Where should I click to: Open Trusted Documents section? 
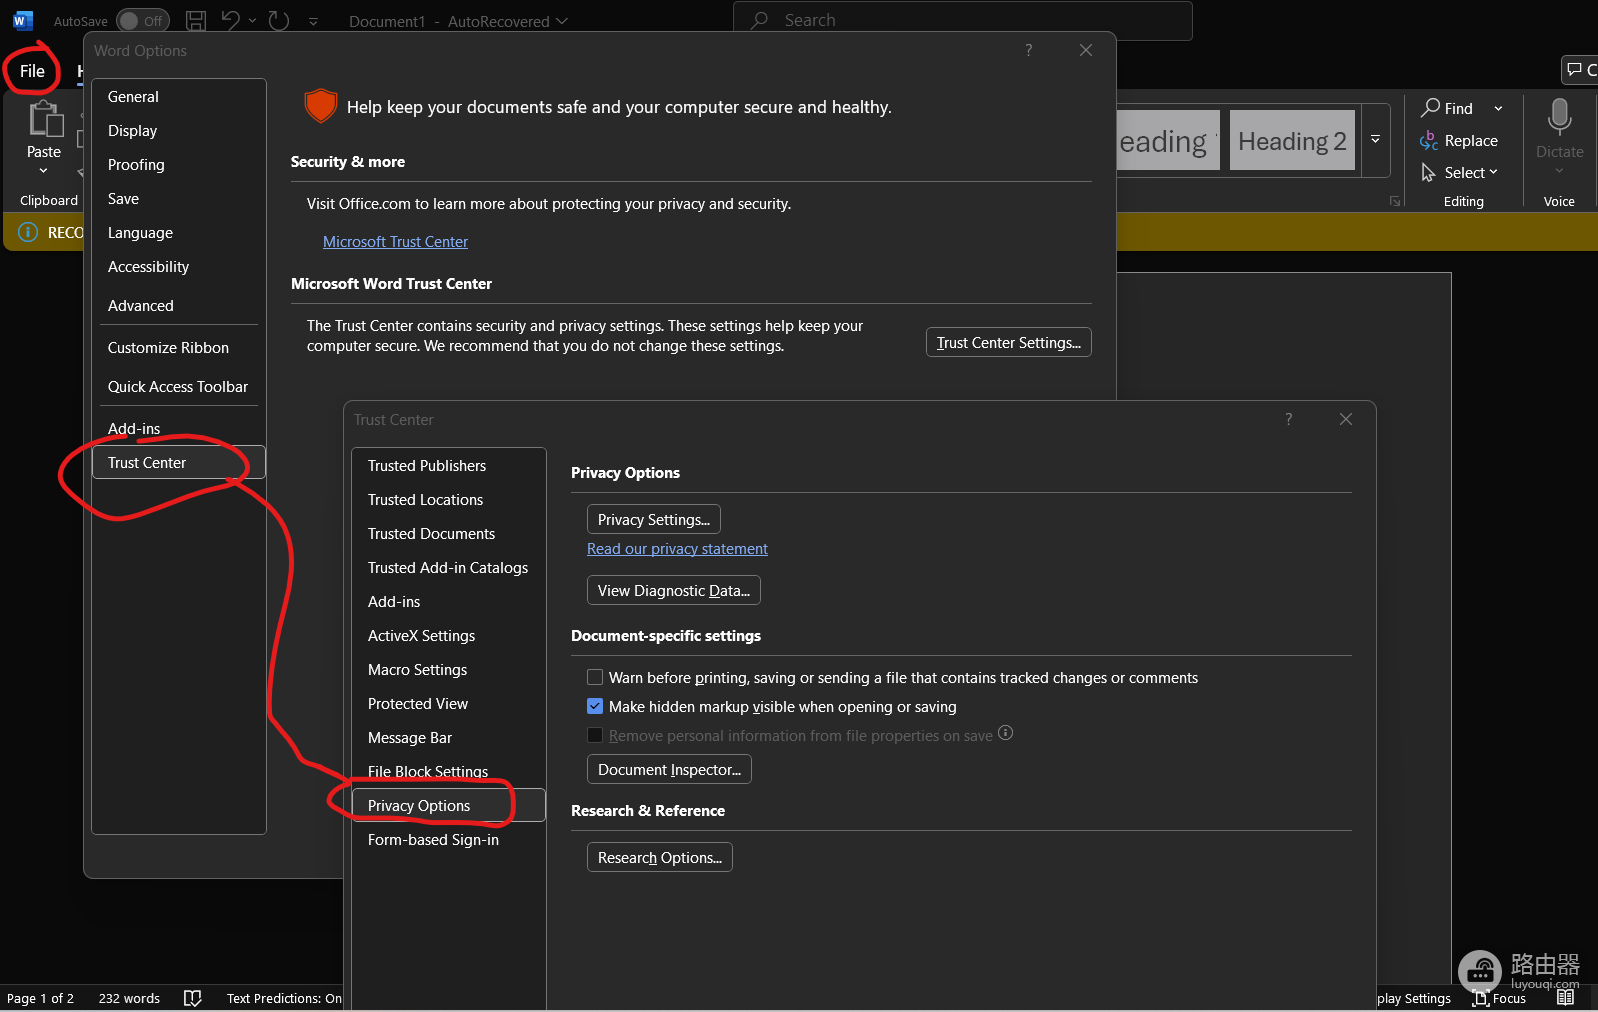click(x=449, y=534)
